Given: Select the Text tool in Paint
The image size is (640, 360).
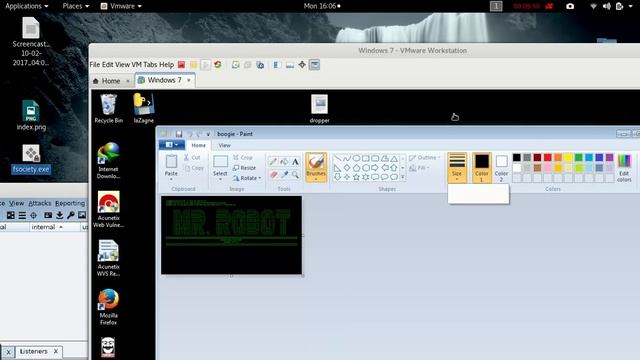Looking at the screenshot, I should [295, 162].
